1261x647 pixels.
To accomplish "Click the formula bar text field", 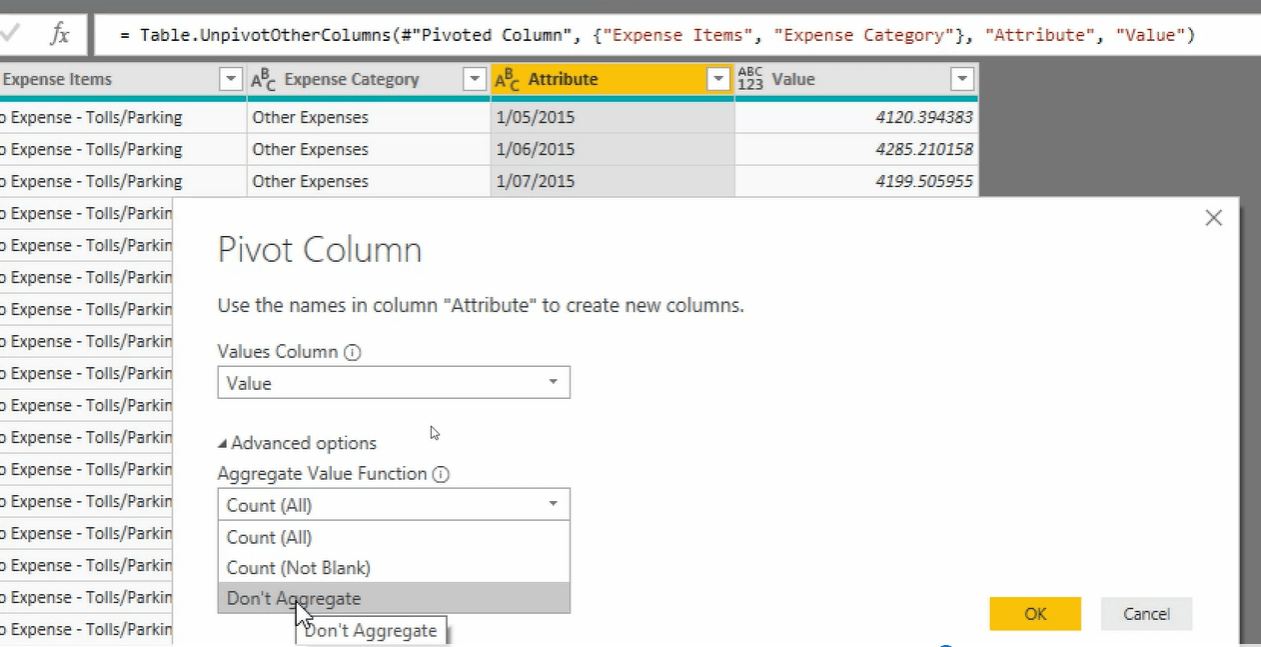I will (x=676, y=35).
